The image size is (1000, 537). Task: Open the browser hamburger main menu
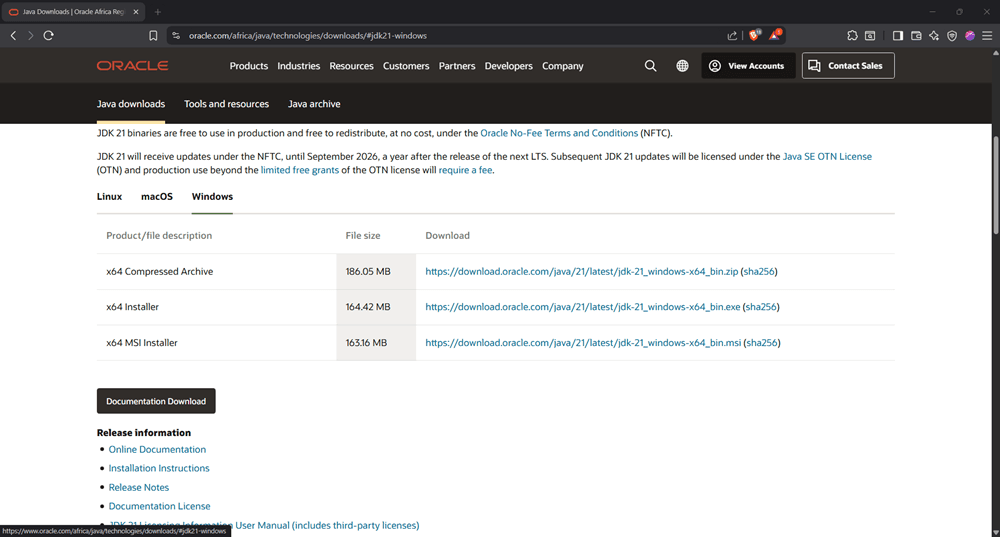point(987,35)
